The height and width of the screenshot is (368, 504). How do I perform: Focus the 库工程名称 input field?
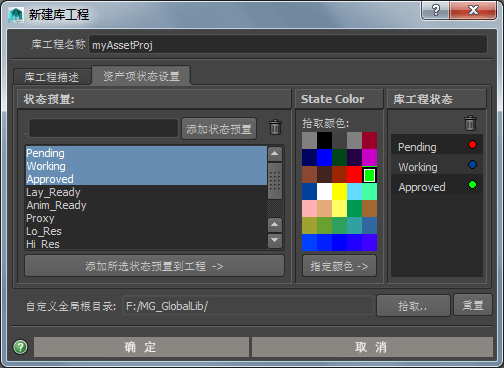click(x=288, y=45)
